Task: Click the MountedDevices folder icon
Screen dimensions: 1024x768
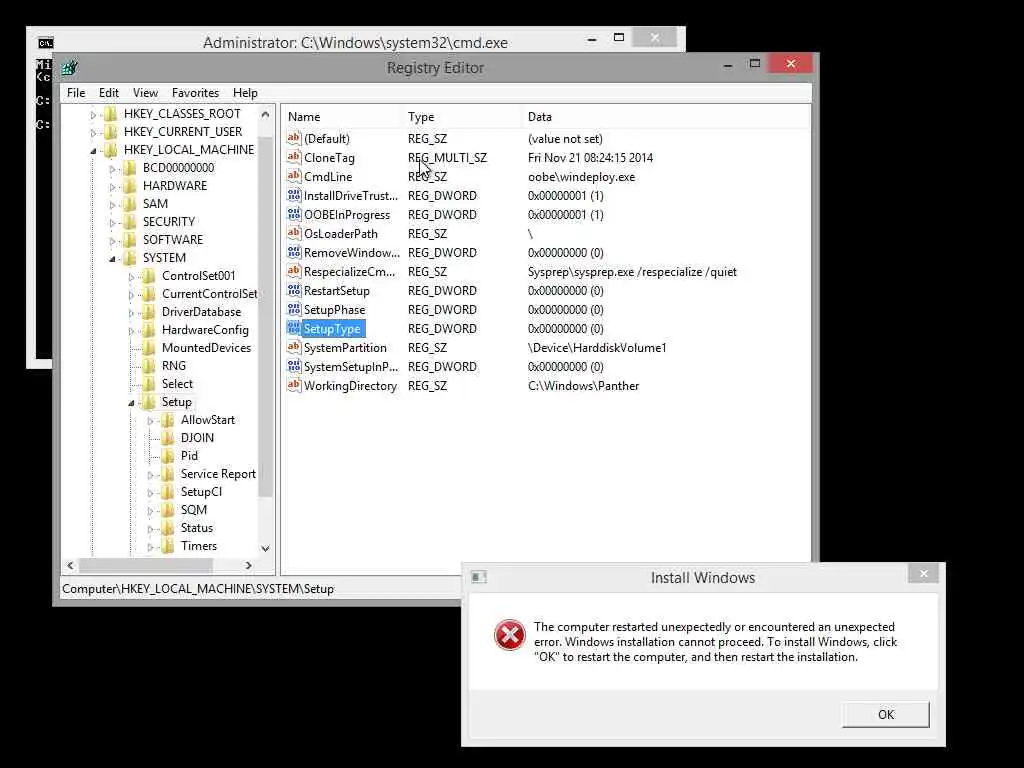Action: (x=149, y=347)
